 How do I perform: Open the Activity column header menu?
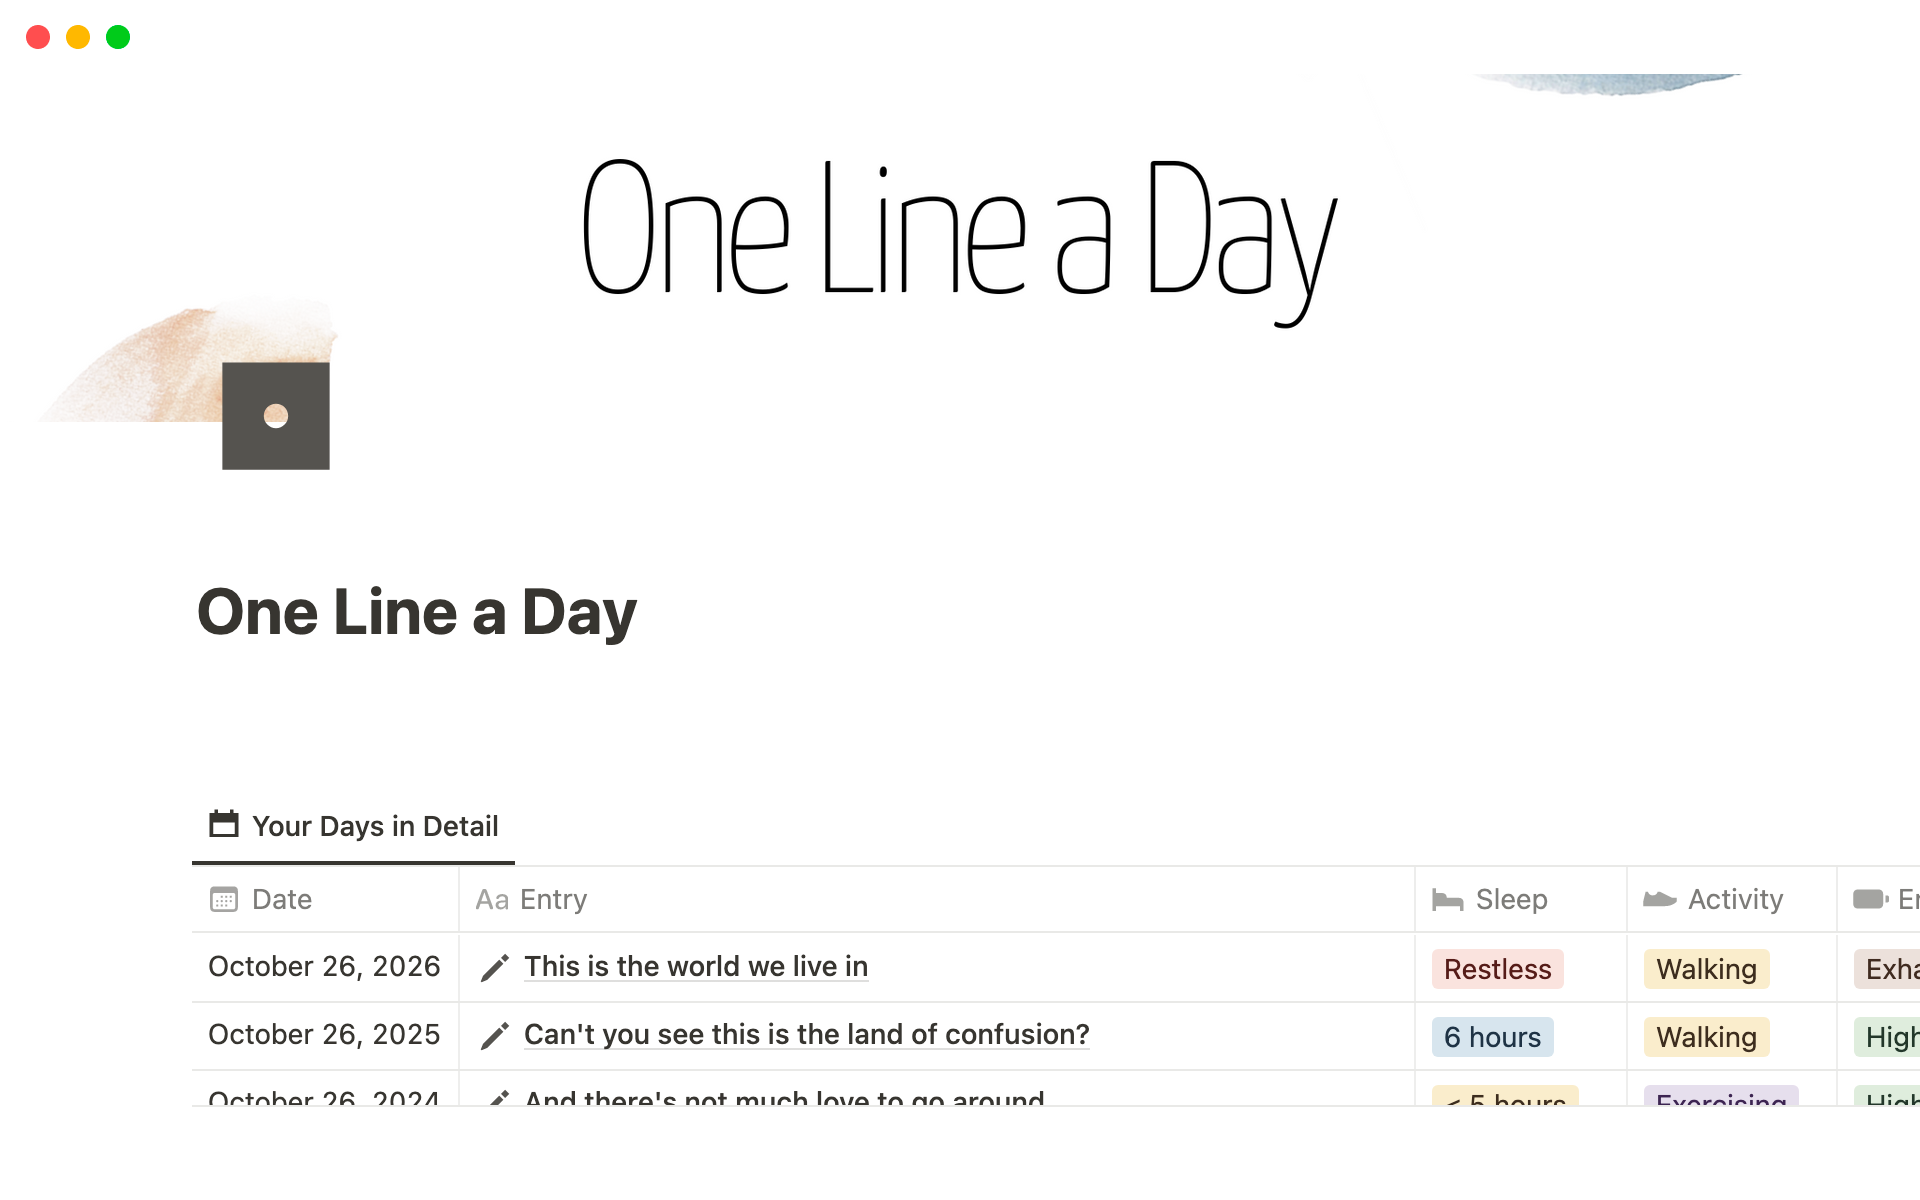coord(1735,899)
